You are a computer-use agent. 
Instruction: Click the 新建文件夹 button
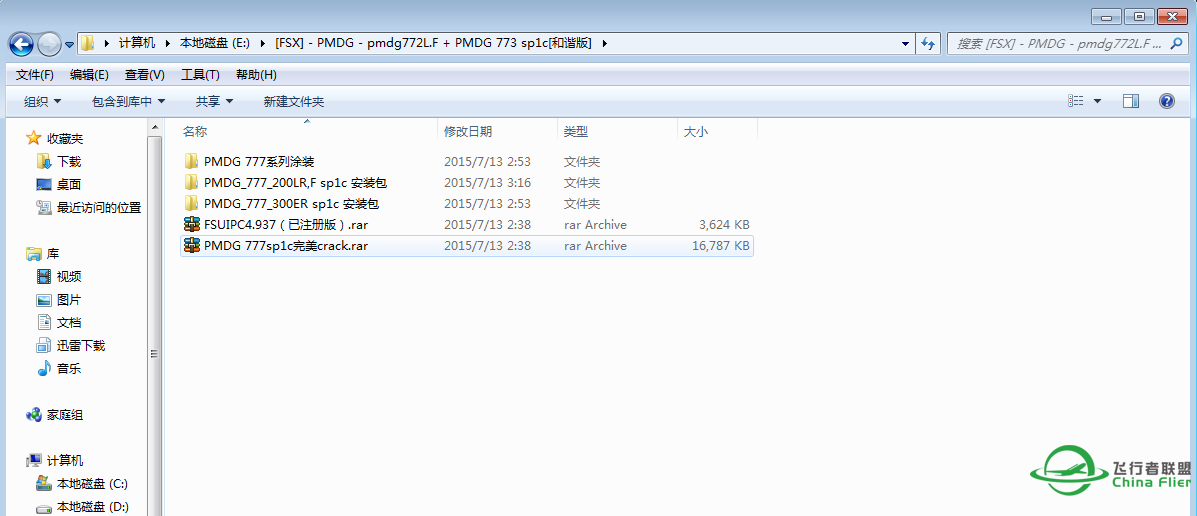[294, 101]
